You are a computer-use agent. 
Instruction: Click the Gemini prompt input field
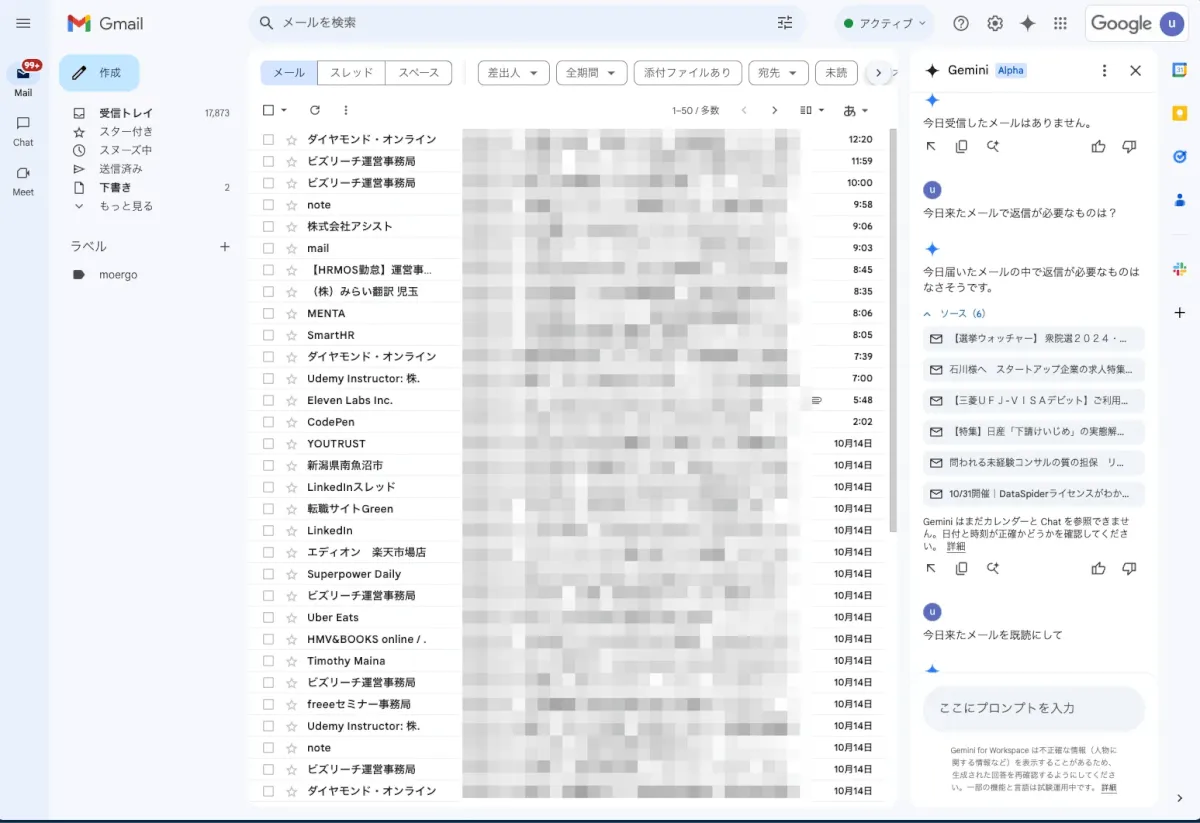point(1033,708)
